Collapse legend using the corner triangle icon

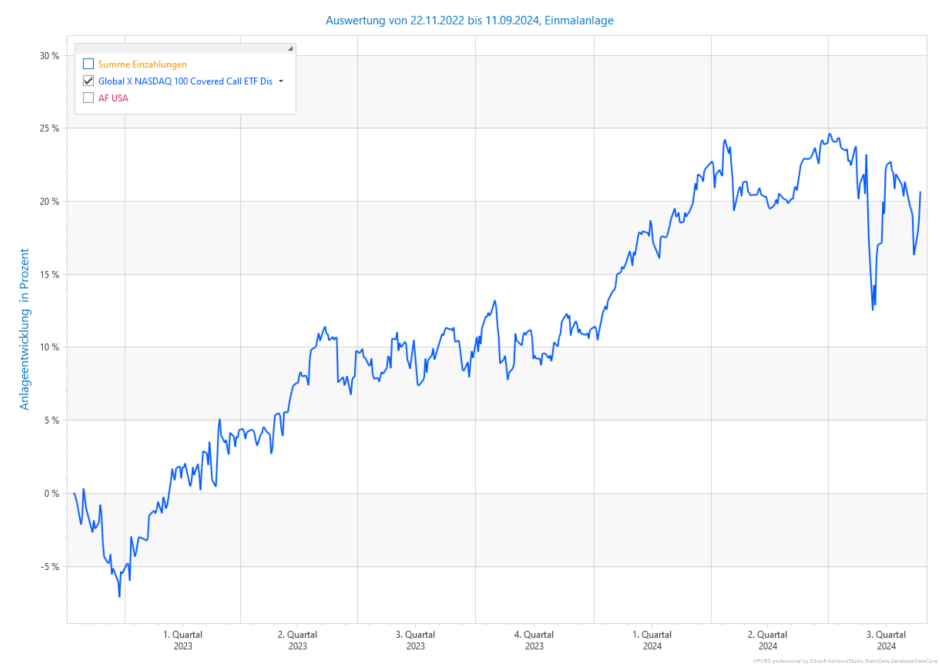pos(290,48)
